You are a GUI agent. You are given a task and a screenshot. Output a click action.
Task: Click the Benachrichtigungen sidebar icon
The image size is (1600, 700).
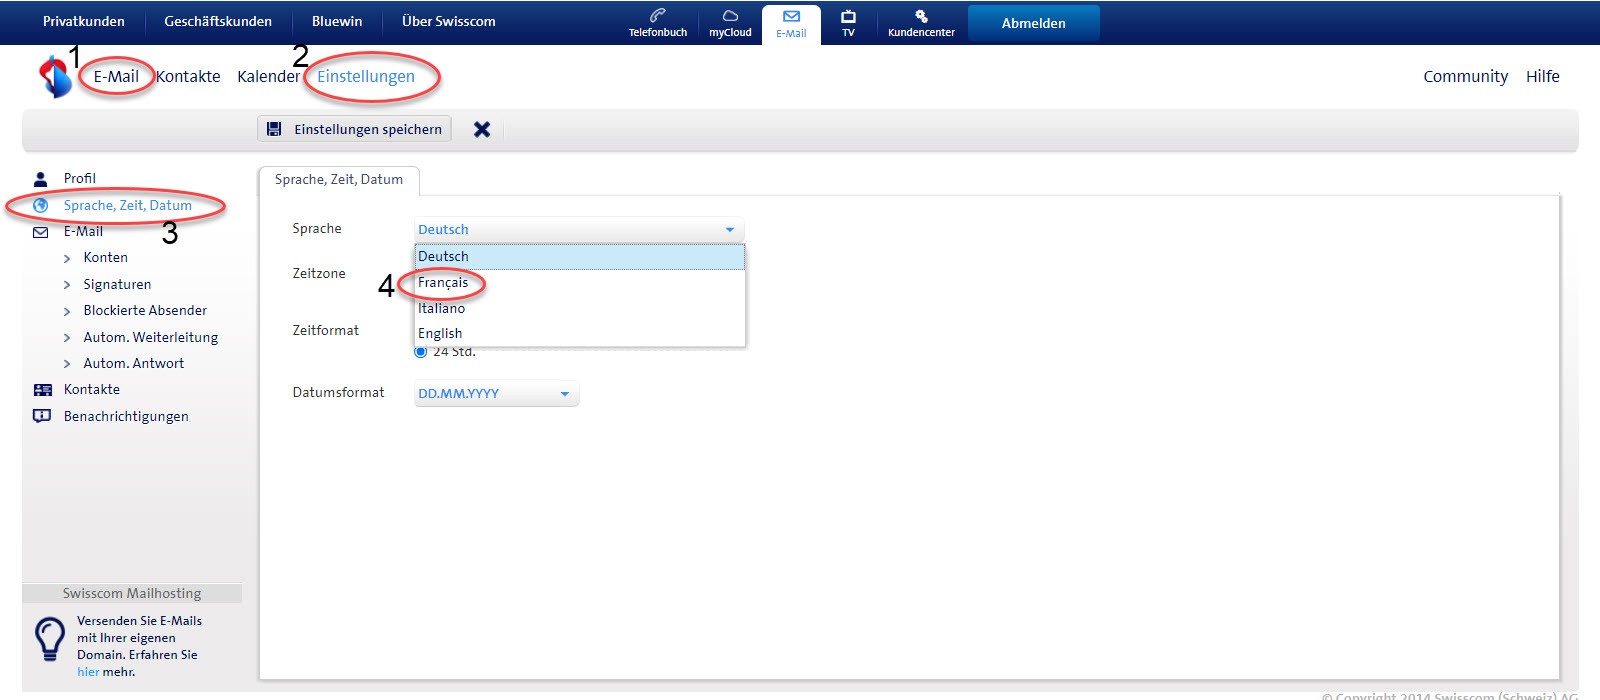(42, 416)
